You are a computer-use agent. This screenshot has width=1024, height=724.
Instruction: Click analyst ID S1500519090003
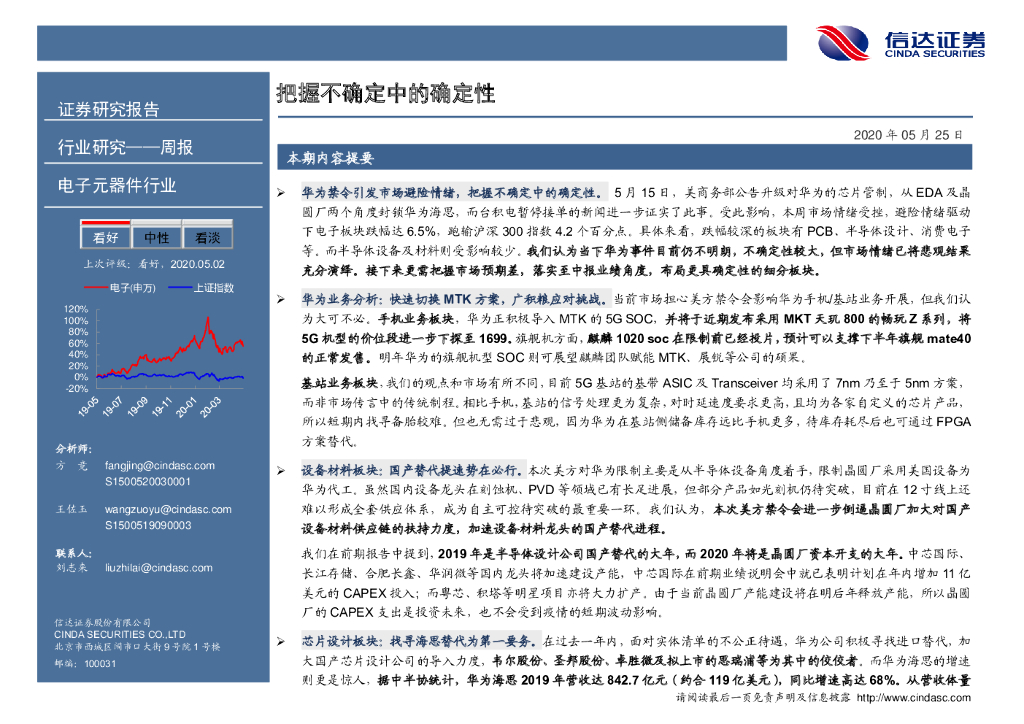click(x=148, y=526)
